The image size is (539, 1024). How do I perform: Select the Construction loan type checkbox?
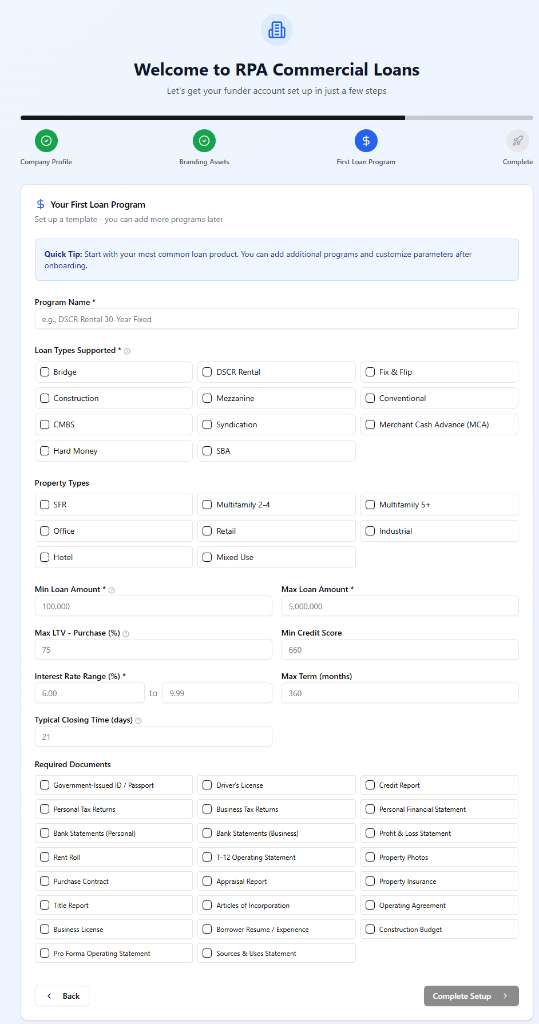click(x=44, y=398)
